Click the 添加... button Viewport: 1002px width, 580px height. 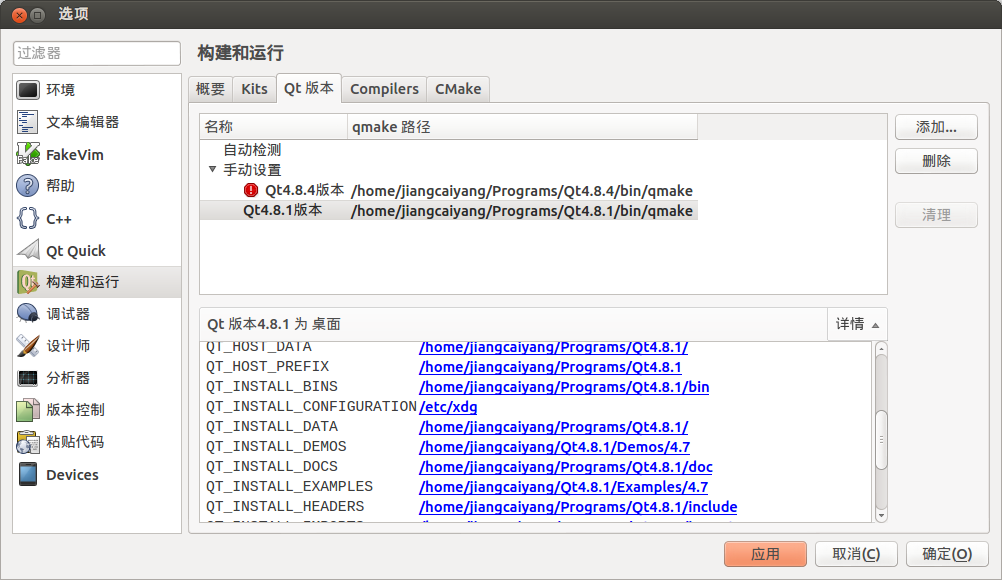(x=936, y=127)
